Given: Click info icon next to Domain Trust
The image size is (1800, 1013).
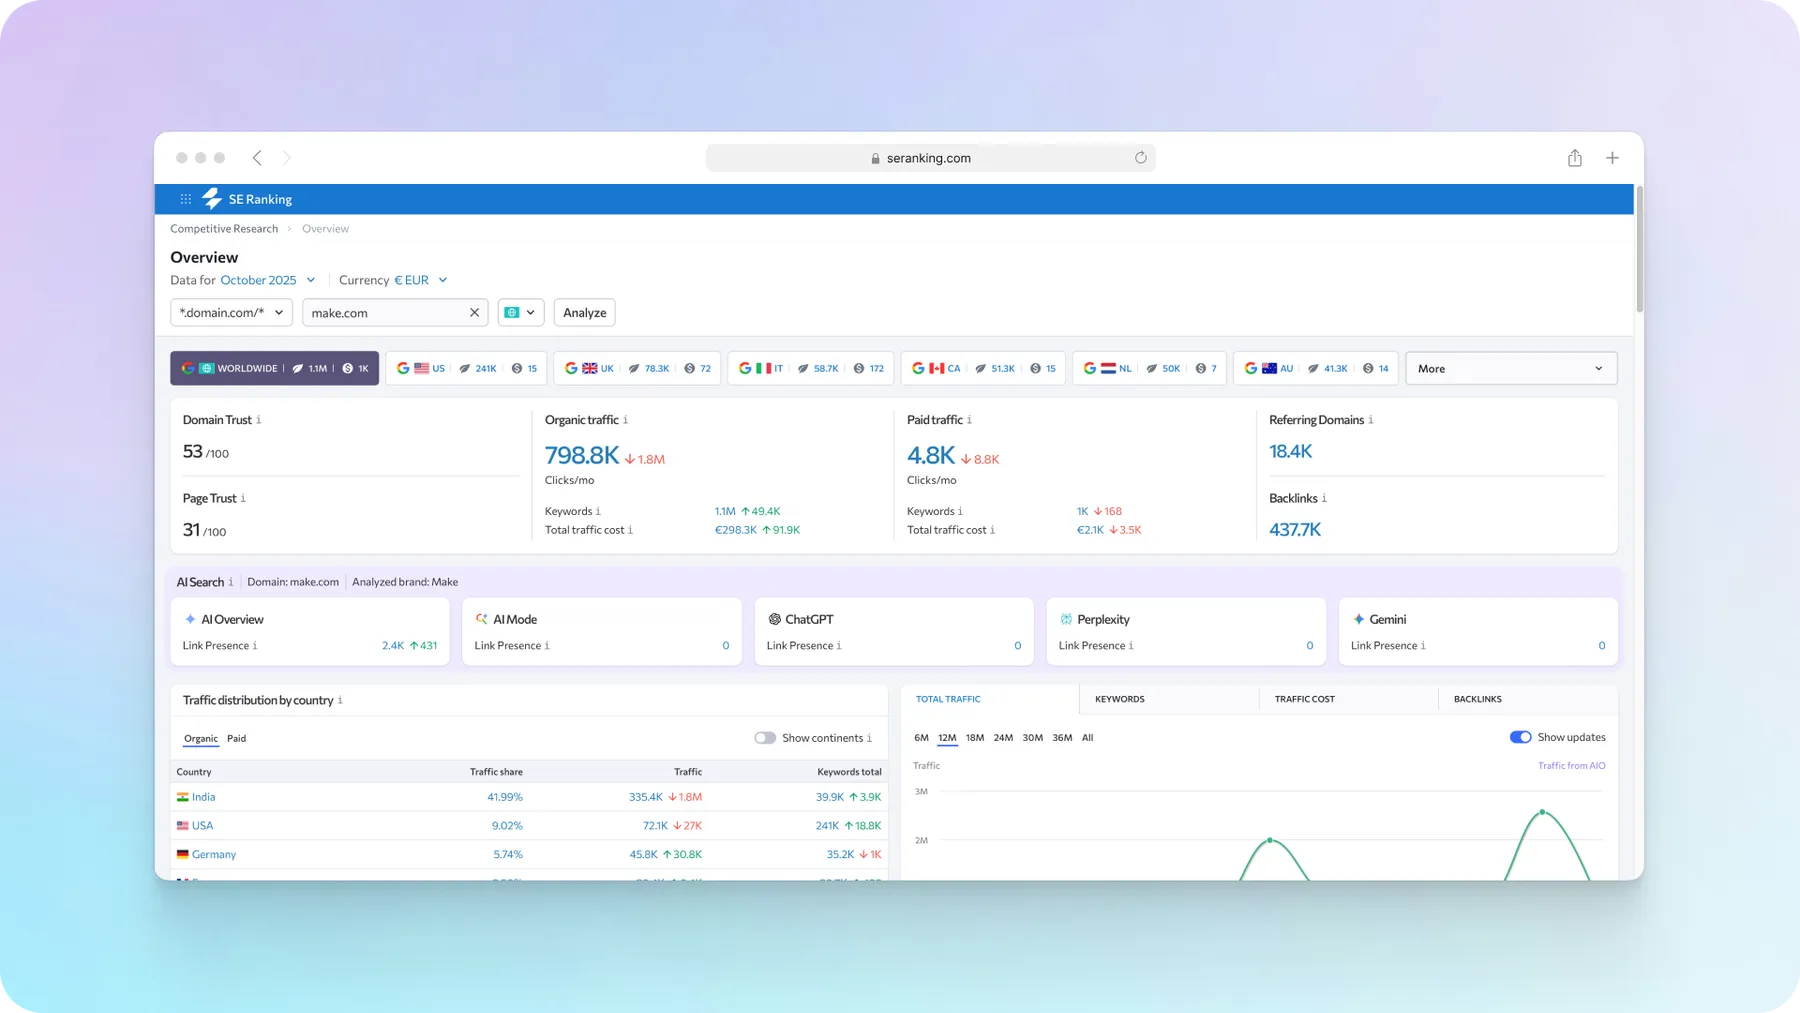Looking at the screenshot, I should (259, 420).
